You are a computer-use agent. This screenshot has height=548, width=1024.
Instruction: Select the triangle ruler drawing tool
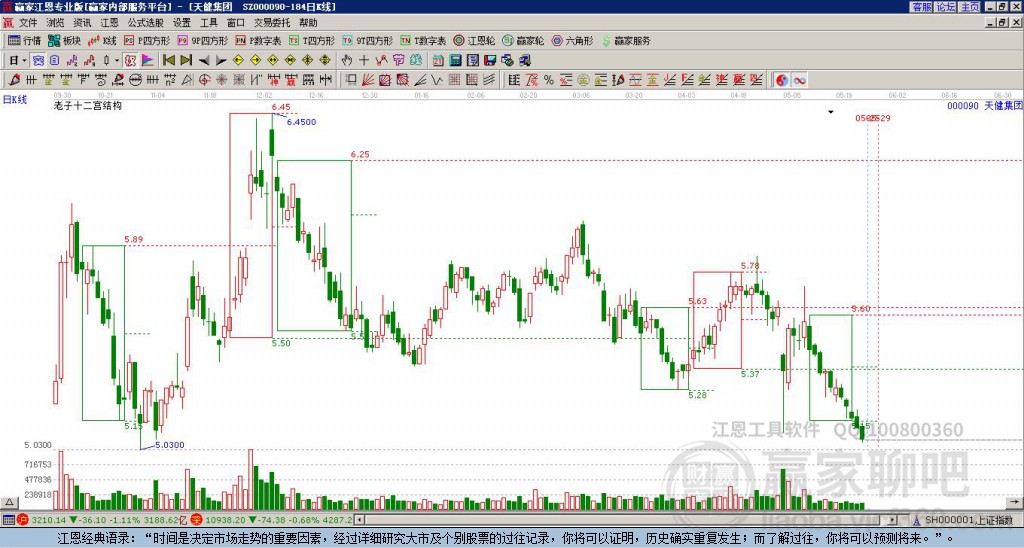coord(187,80)
